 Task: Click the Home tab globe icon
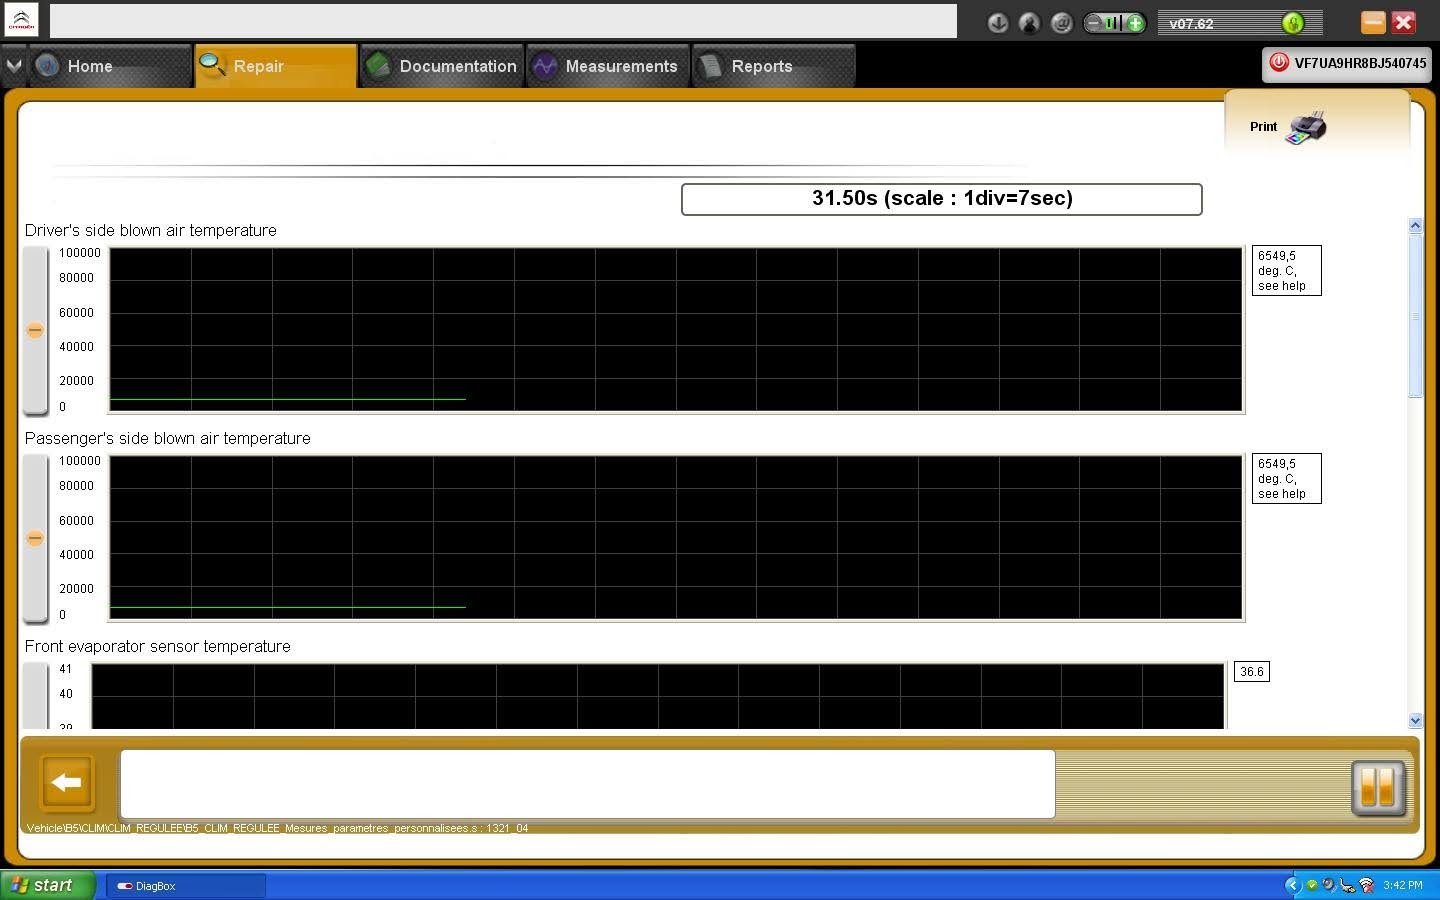pos(47,66)
